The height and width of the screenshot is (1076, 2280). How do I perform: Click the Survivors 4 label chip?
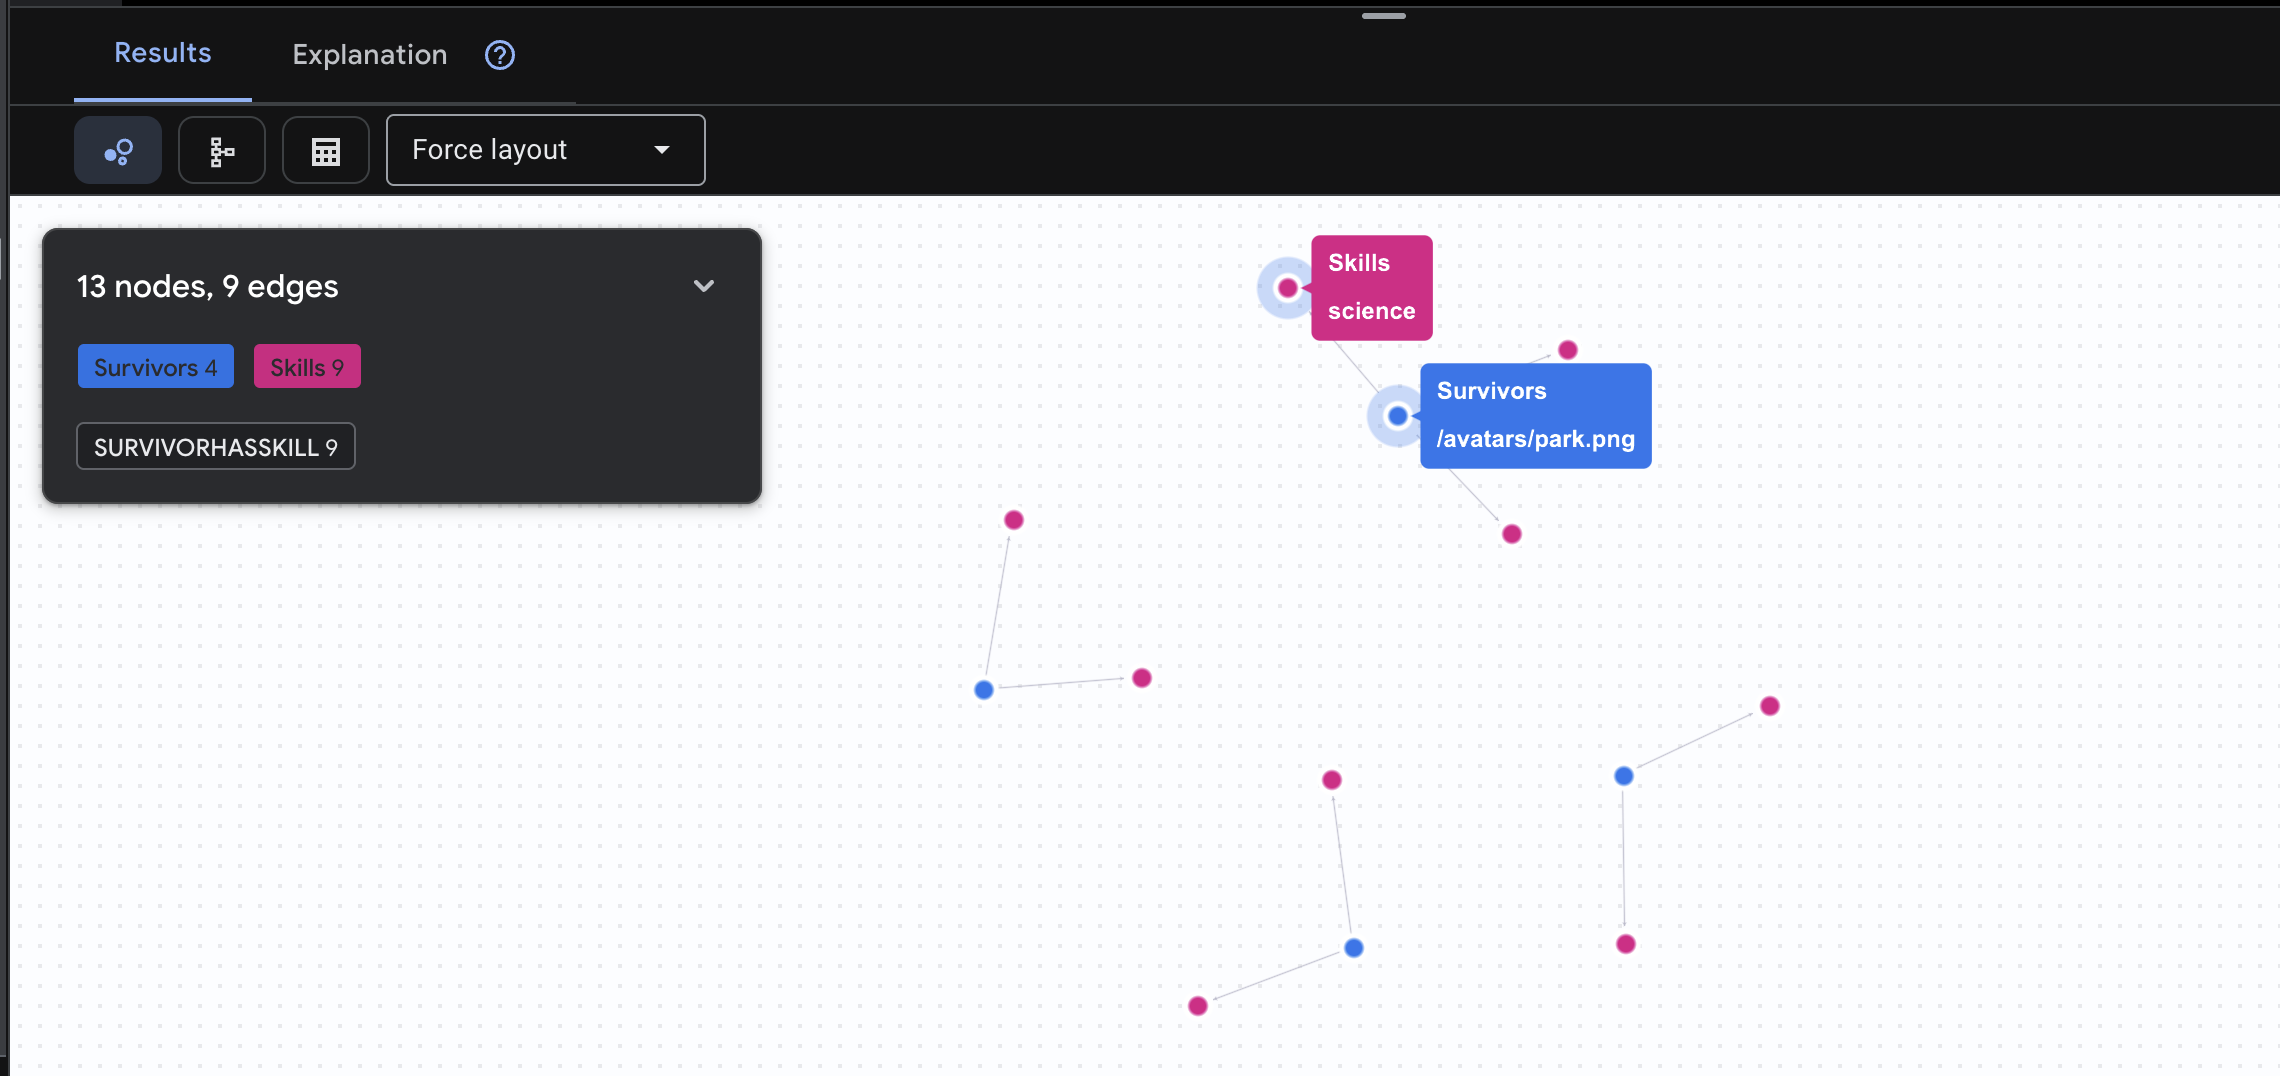[x=156, y=367]
